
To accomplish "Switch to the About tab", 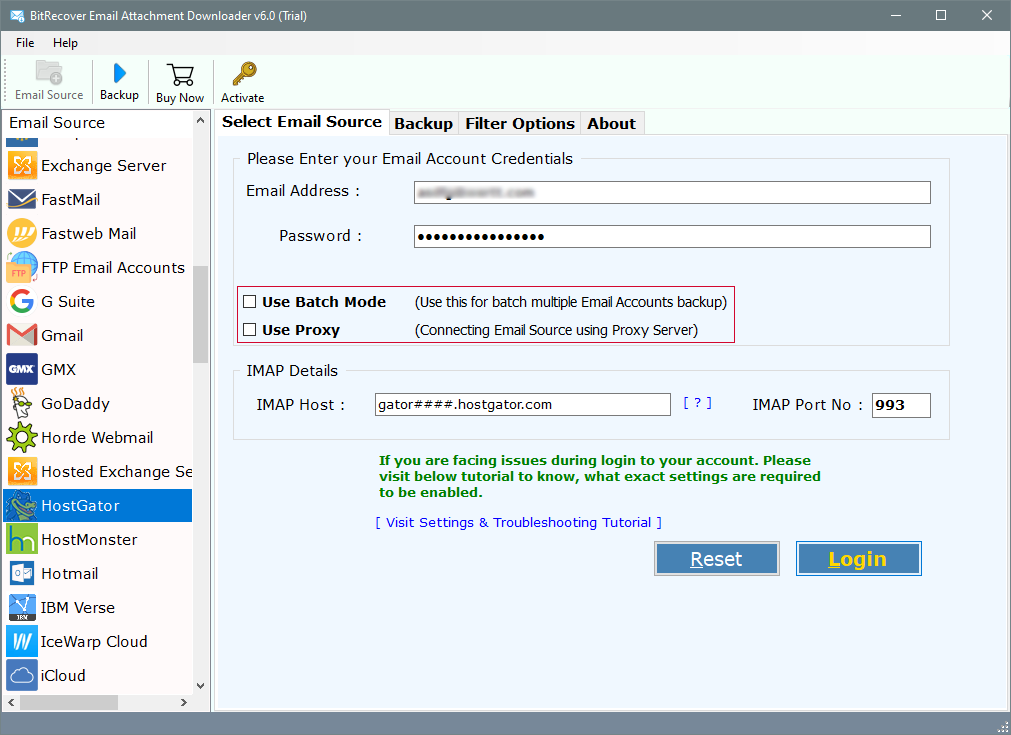I will point(611,123).
